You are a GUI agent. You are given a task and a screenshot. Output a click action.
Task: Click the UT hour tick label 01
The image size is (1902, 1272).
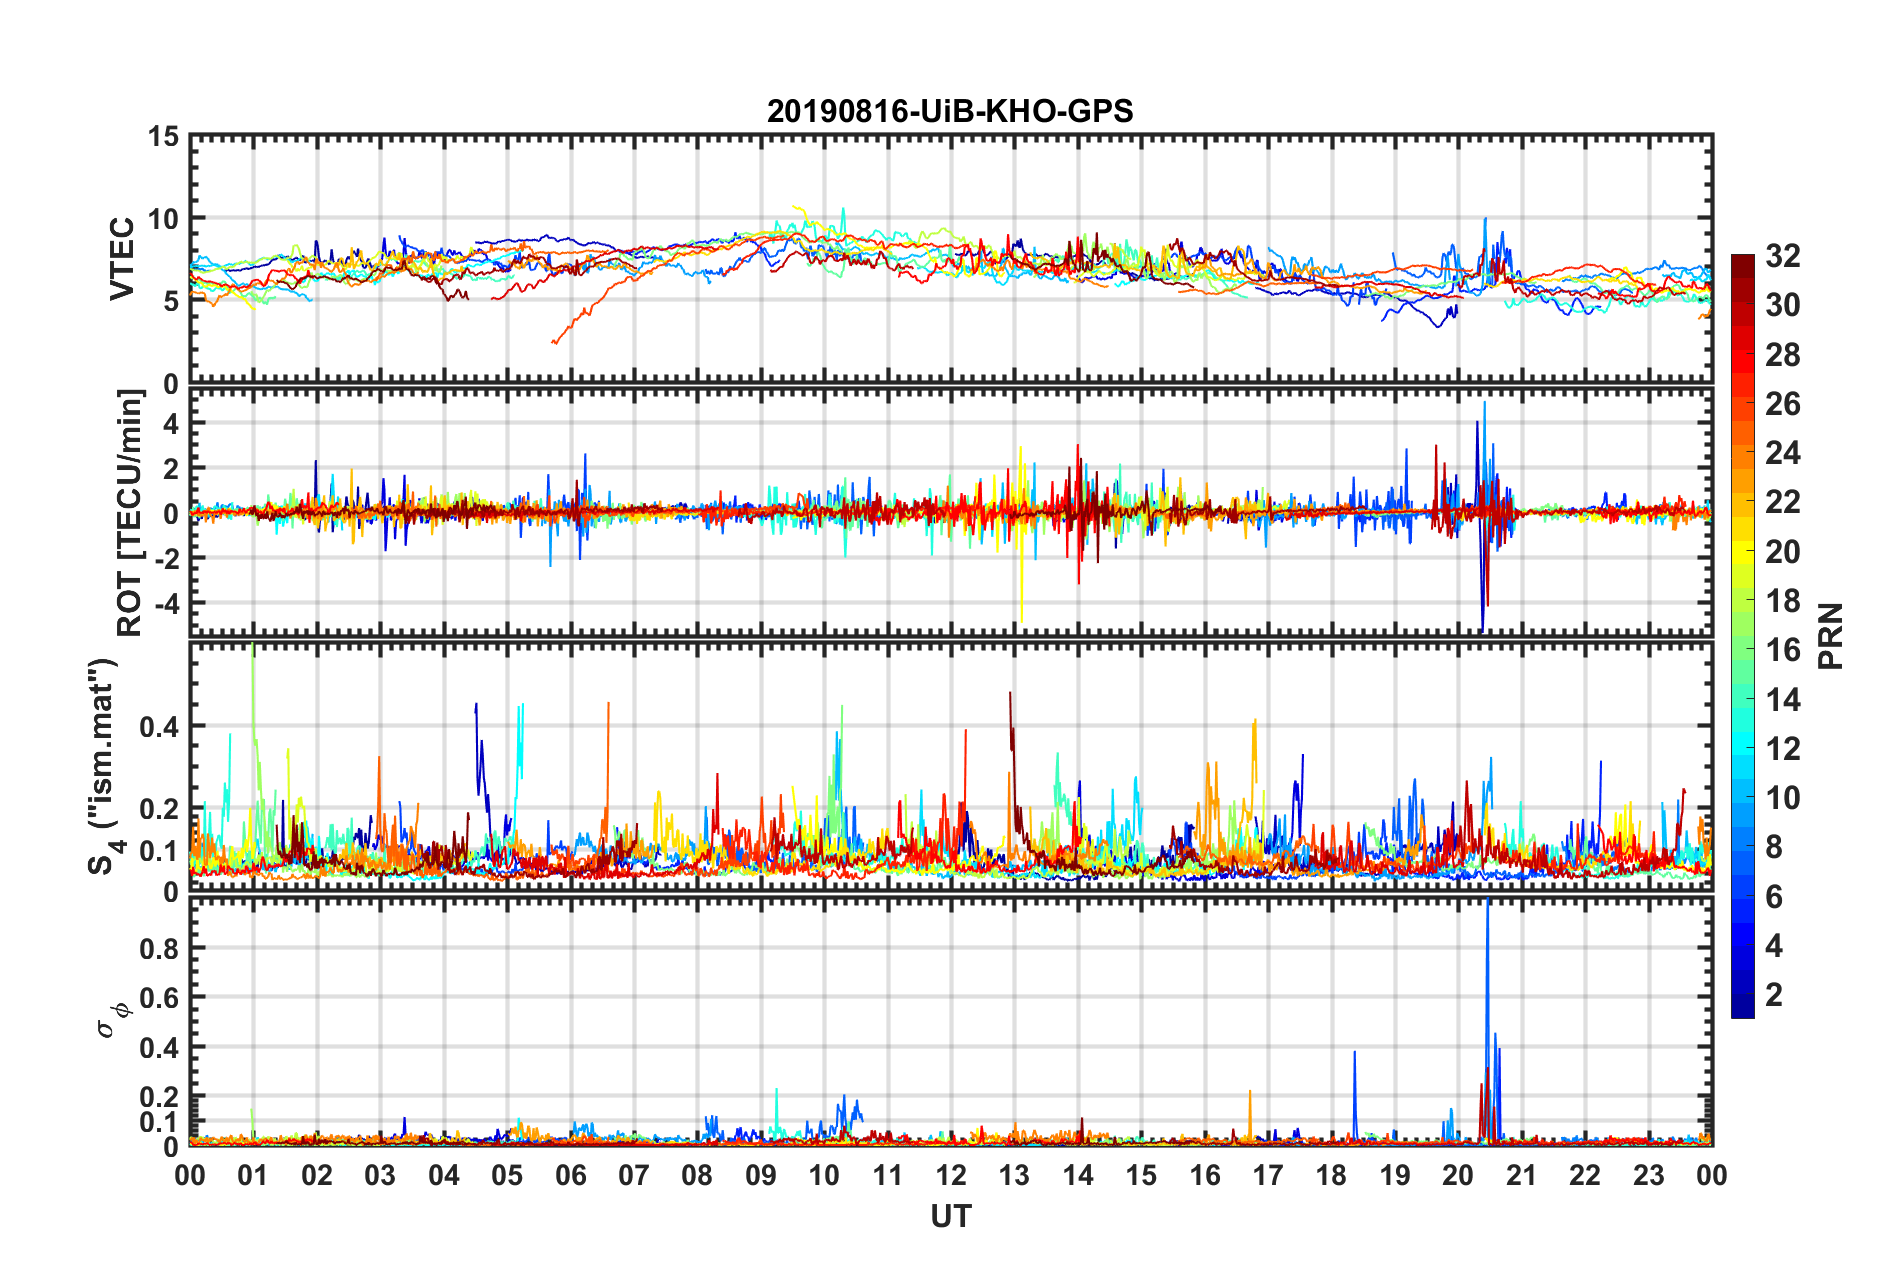253,1175
